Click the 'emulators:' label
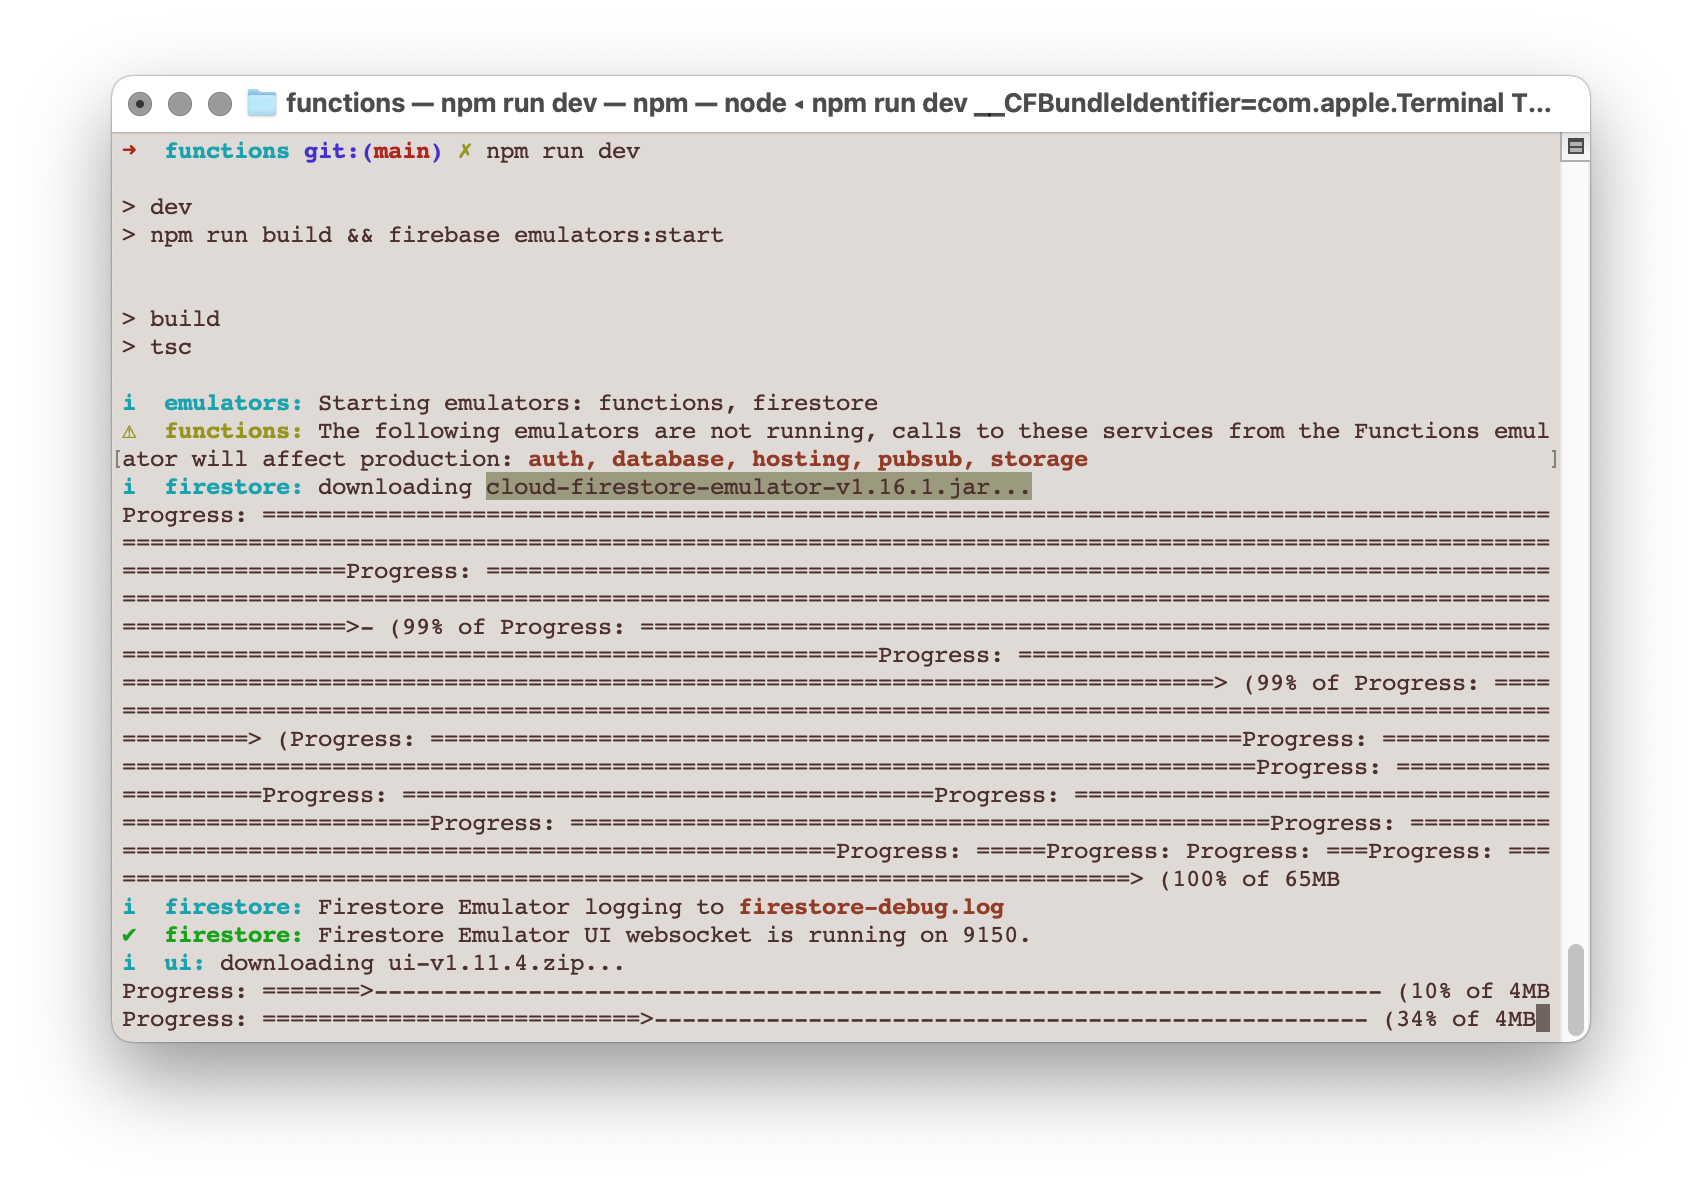This screenshot has height=1190, width=1702. tap(233, 403)
